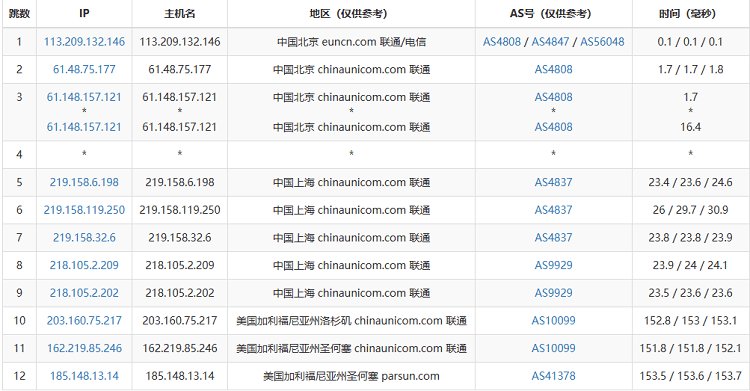Click the AS4847 link in hop 1

pos(550,42)
